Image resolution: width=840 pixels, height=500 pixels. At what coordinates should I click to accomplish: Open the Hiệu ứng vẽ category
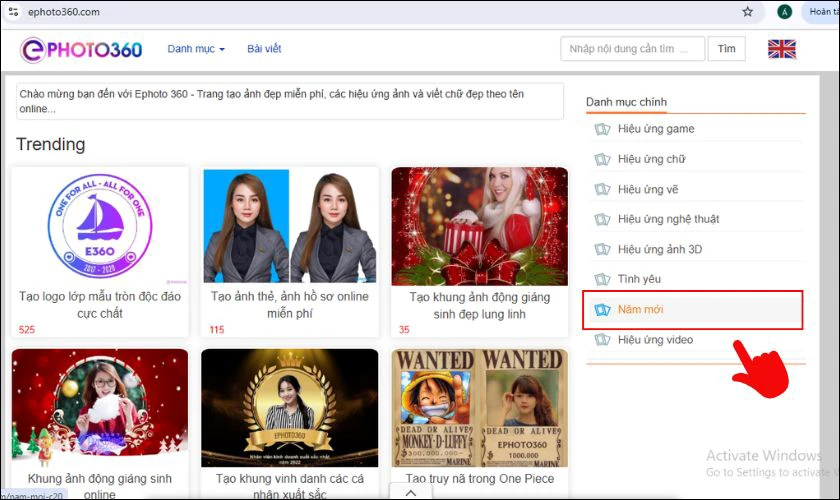[648, 189]
